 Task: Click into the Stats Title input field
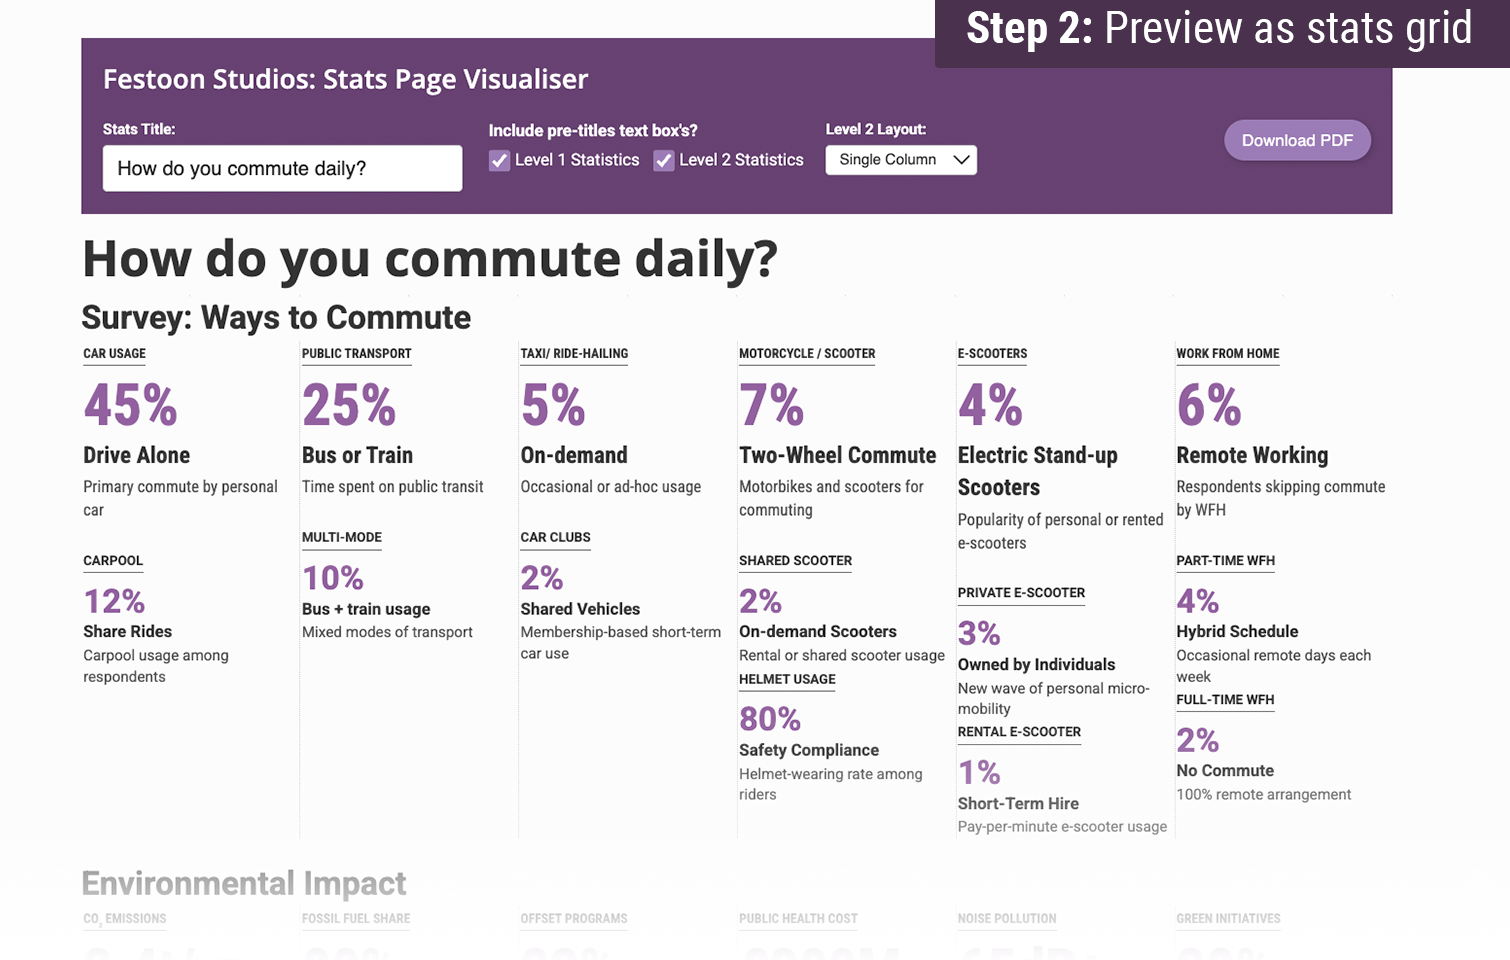282,168
